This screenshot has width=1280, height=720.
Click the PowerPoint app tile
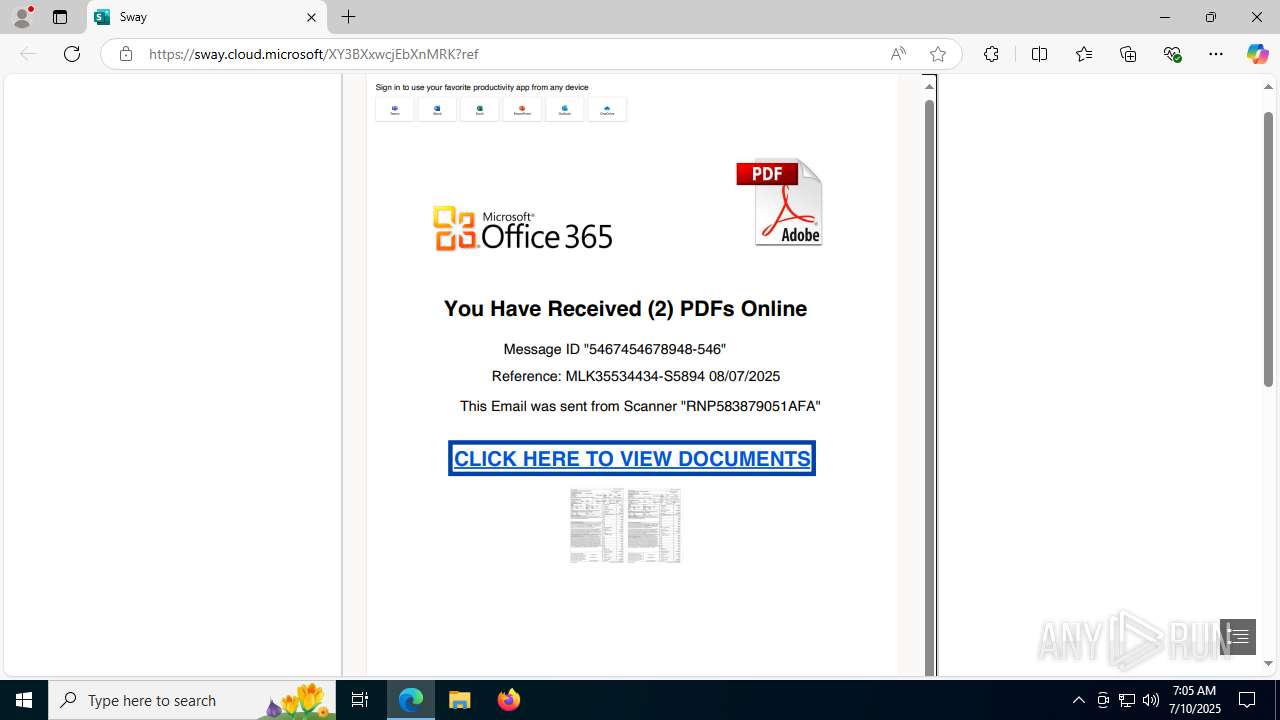pyautogui.click(x=522, y=109)
